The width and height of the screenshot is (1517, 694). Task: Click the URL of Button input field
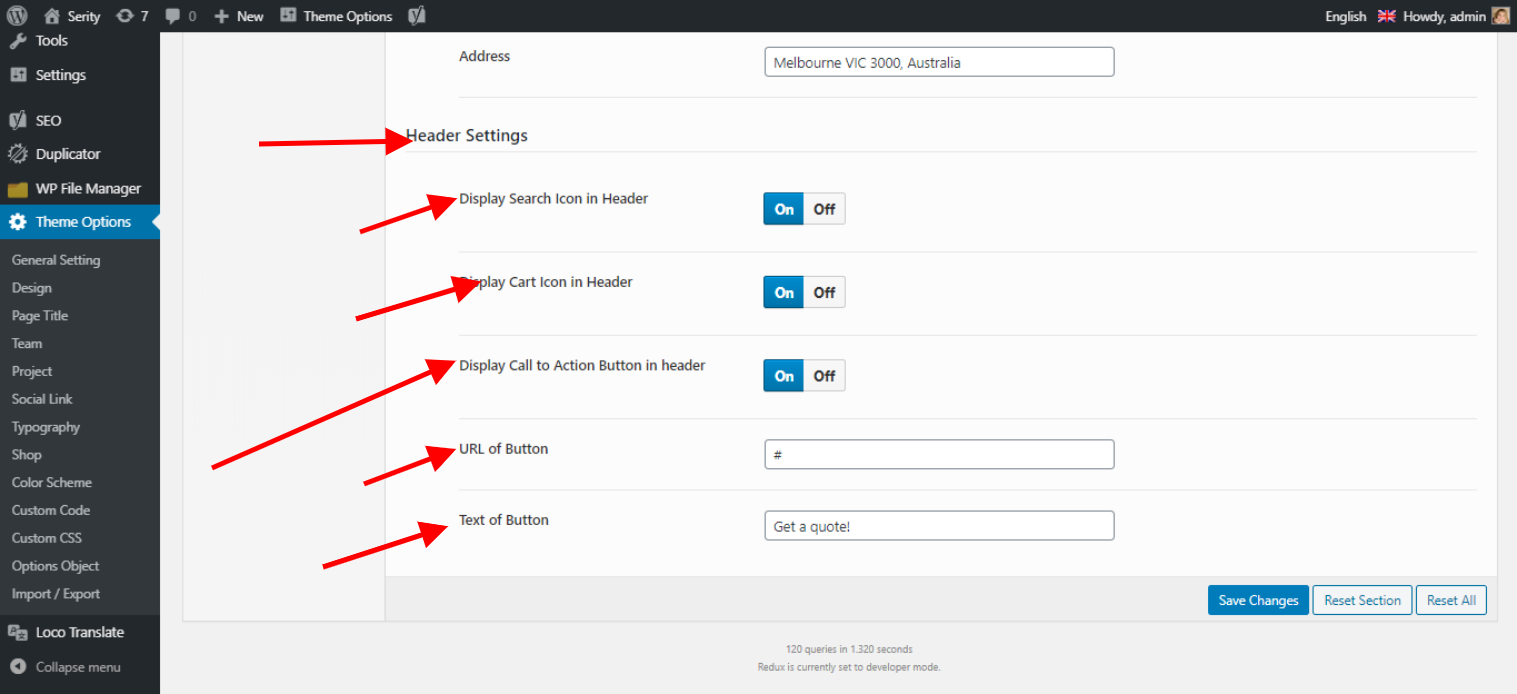click(938, 454)
